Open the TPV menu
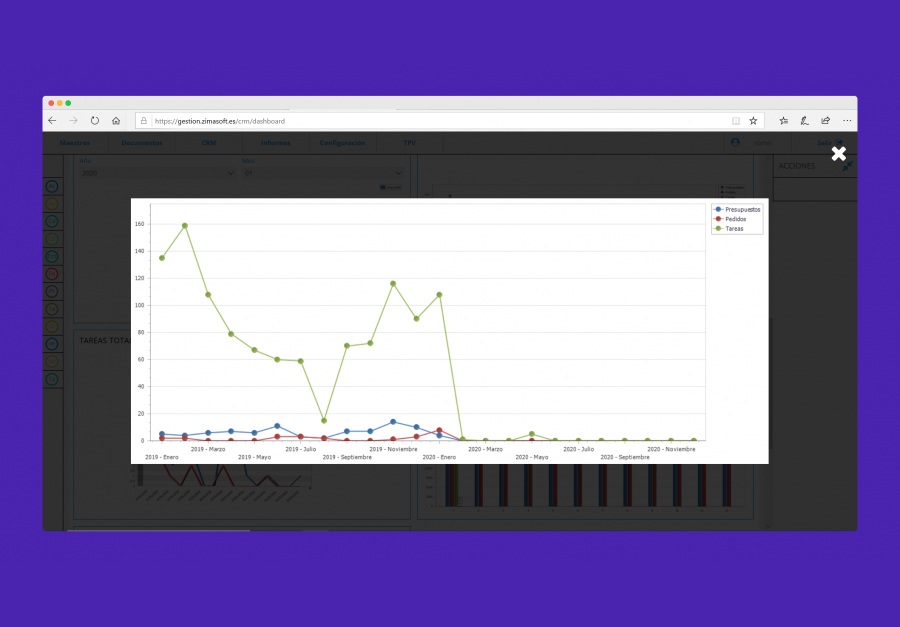The width and height of the screenshot is (900, 627). [x=409, y=143]
